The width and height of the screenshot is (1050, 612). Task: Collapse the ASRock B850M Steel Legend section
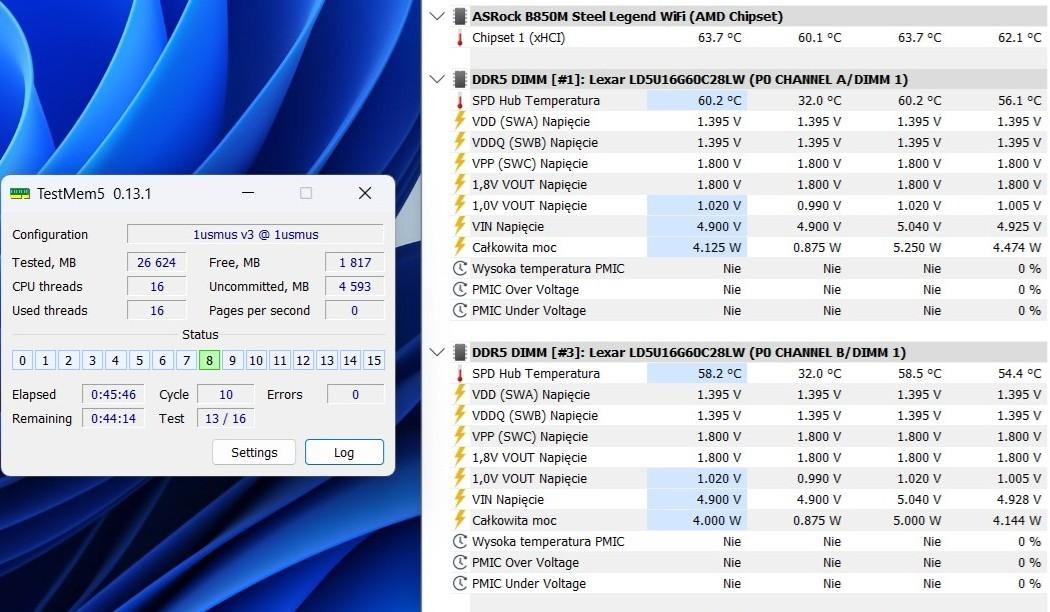[x=437, y=17]
